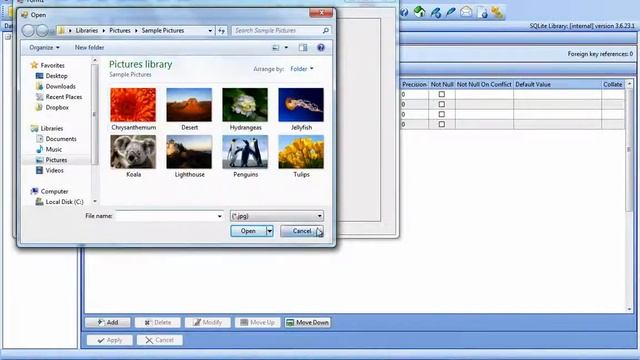Click the Open button's split arrow

coord(270,231)
